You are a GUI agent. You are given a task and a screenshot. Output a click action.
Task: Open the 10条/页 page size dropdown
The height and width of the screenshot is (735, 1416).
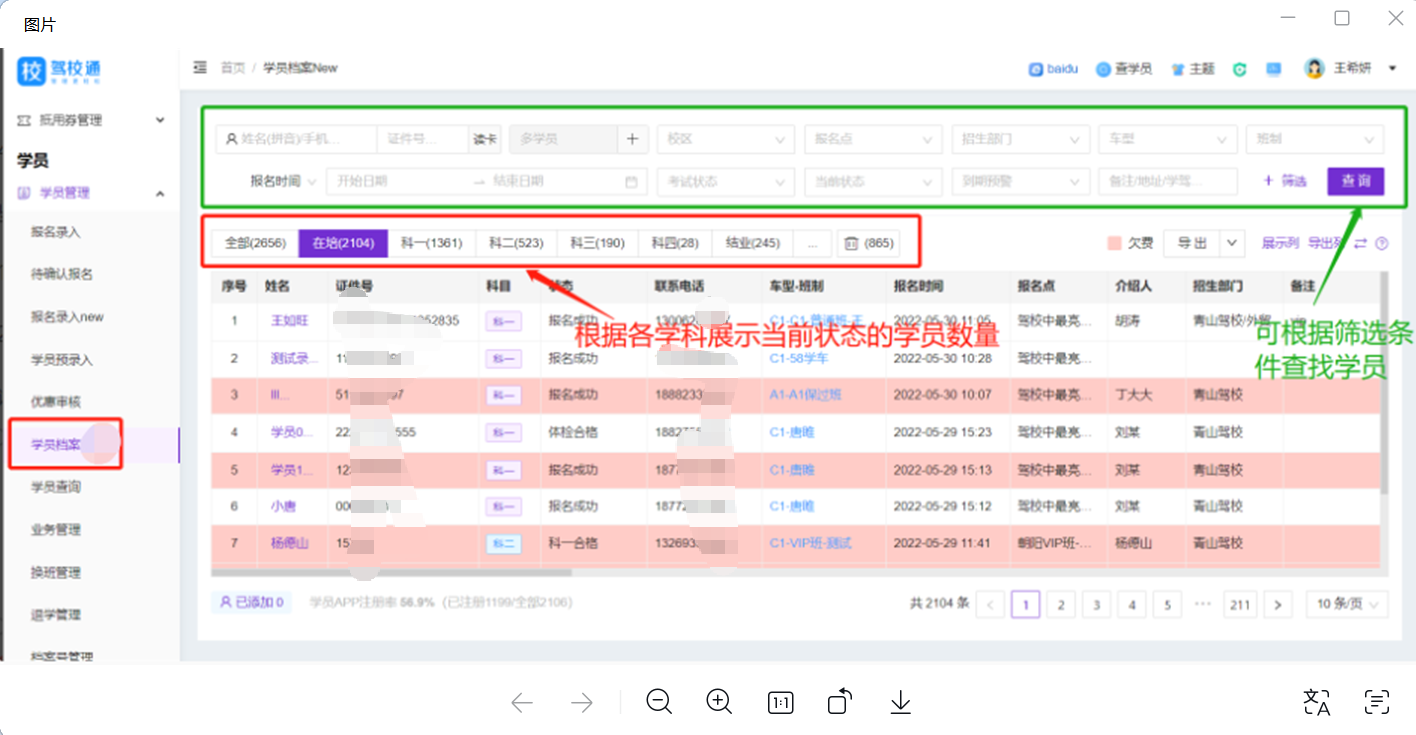[x=1347, y=604]
